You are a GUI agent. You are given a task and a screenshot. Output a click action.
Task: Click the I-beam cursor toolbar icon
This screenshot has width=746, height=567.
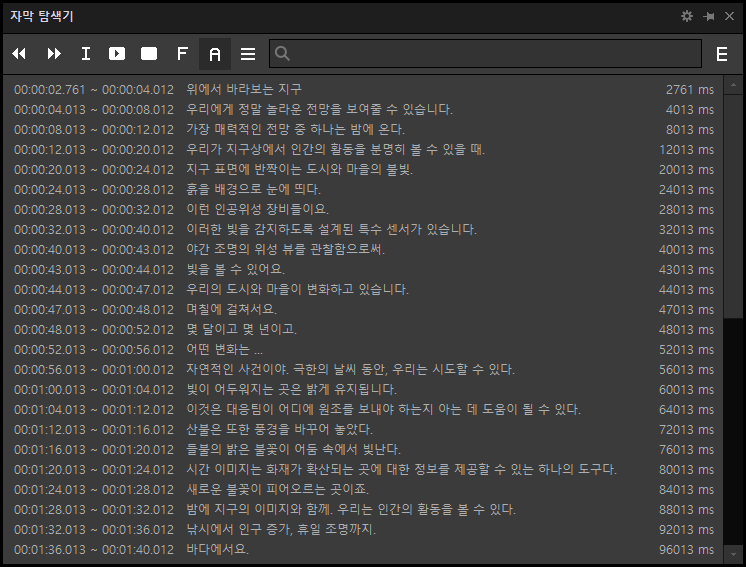pos(86,53)
